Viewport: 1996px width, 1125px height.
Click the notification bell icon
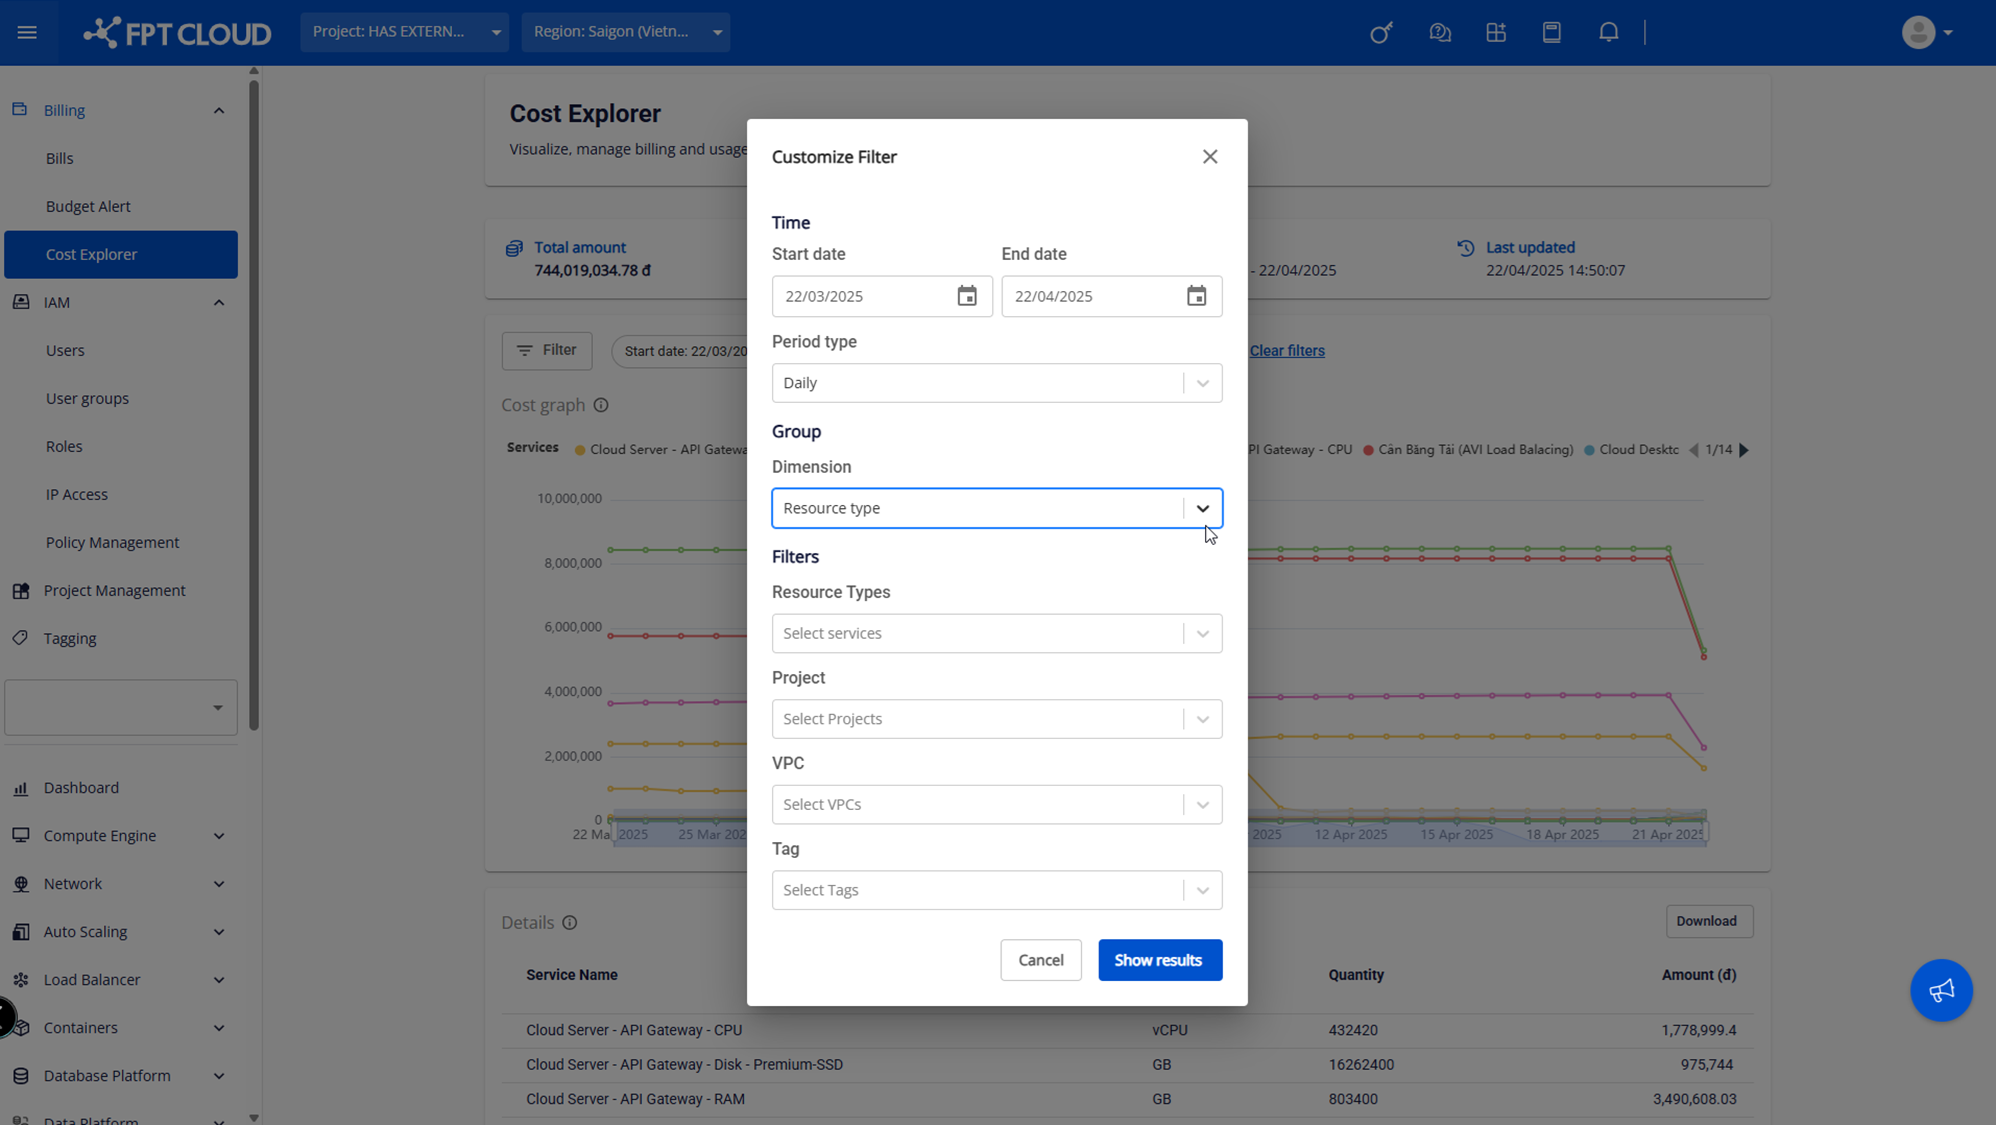1608,32
